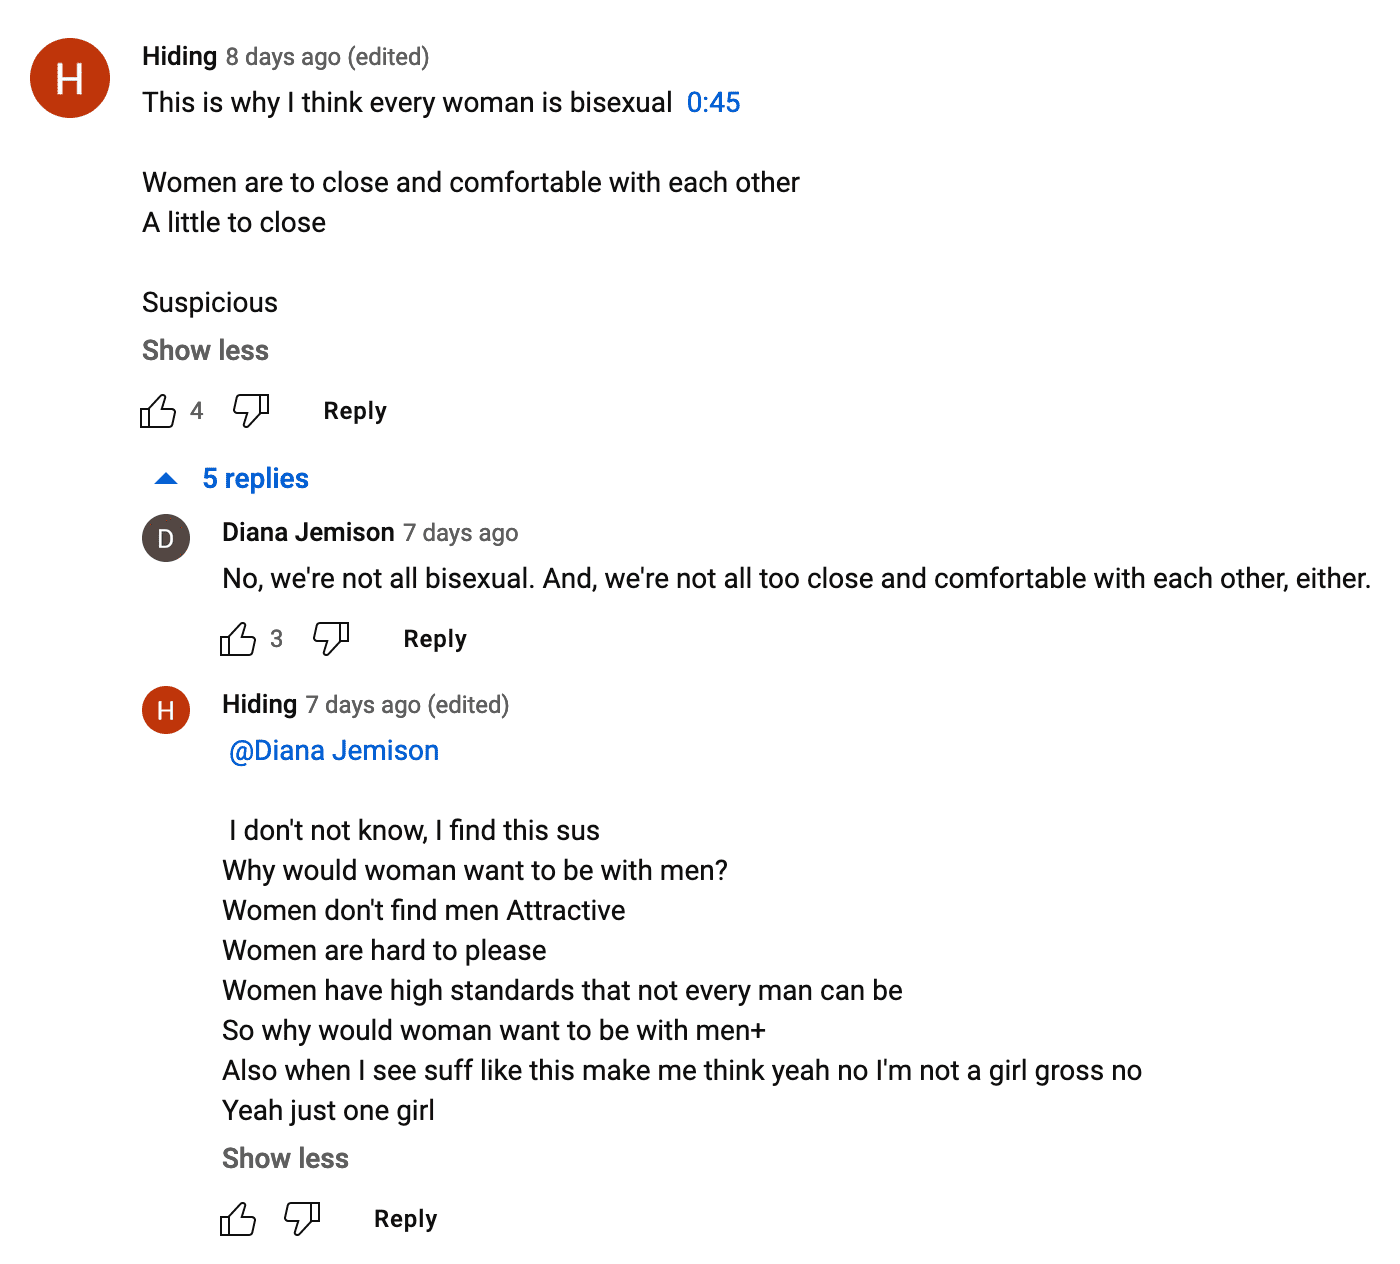
Task: Like Hiding's top-level bisexual comment
Action: tap(158, 411)
